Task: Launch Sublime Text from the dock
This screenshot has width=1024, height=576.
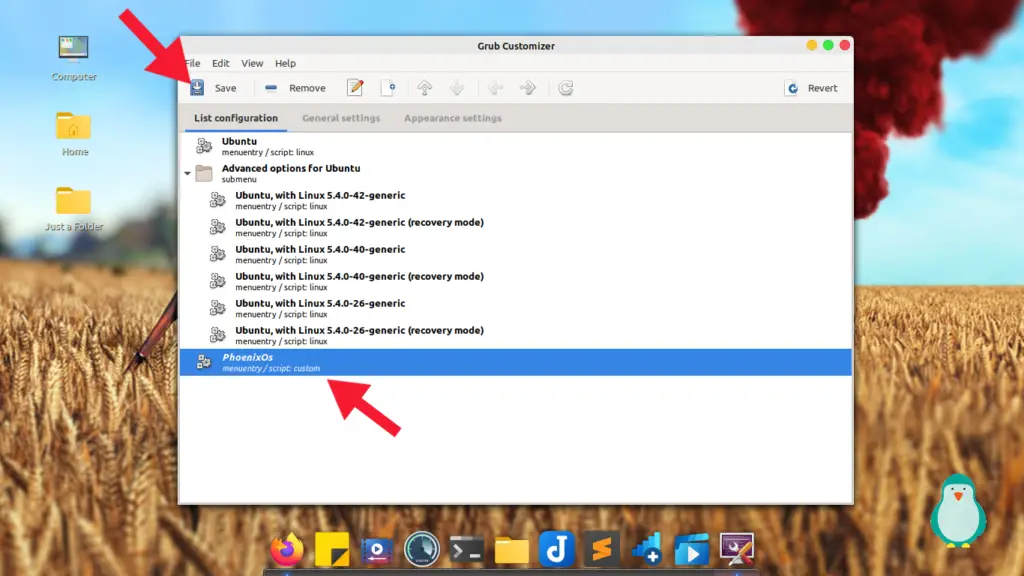Action: (601, 549)
